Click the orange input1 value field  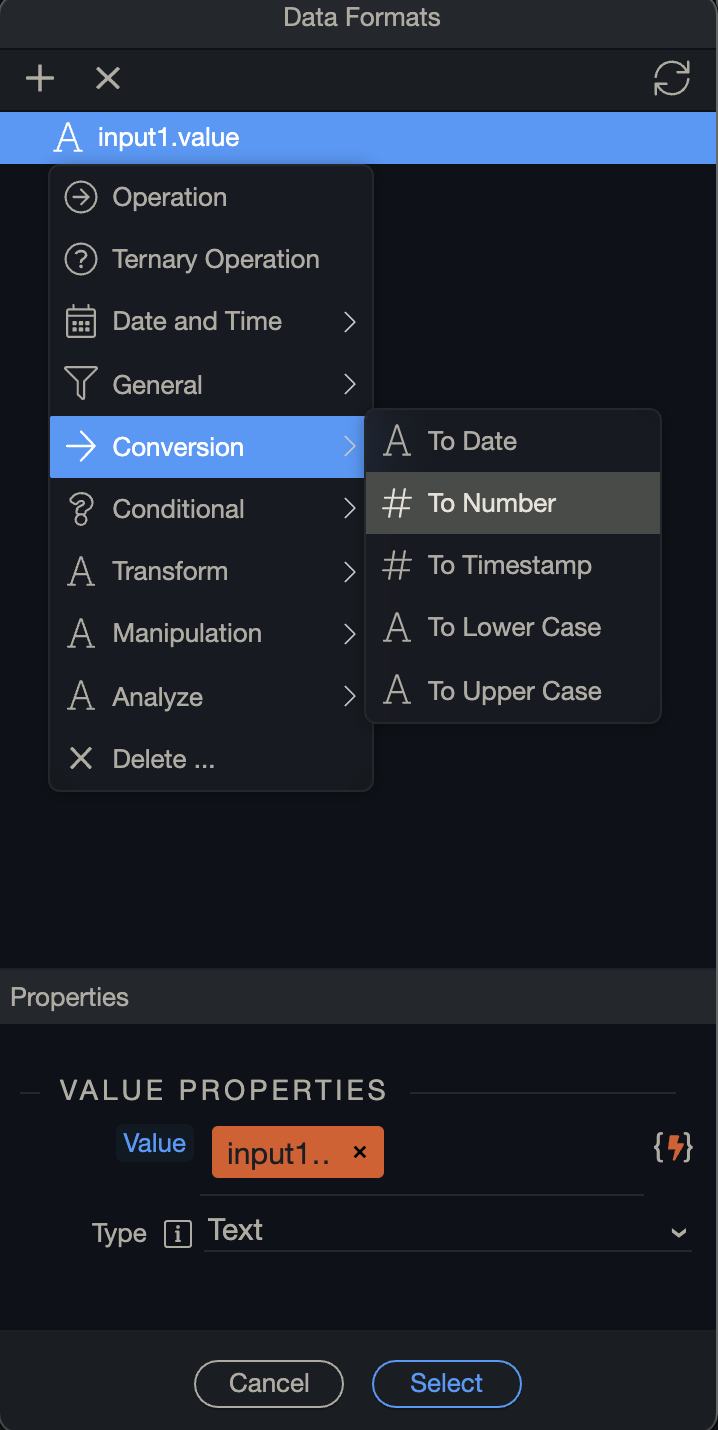pos(280,1153)
